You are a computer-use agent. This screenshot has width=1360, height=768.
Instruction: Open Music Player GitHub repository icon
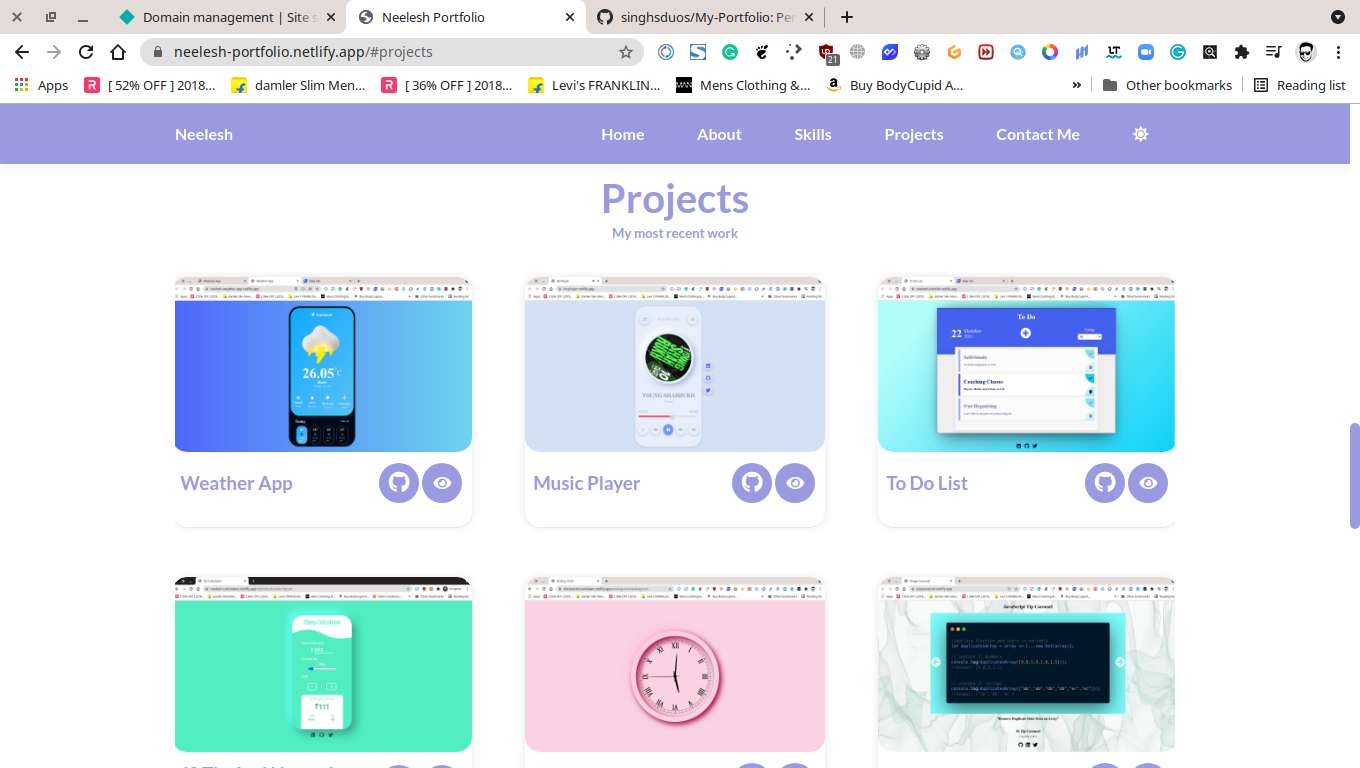[x=752, y=483]
